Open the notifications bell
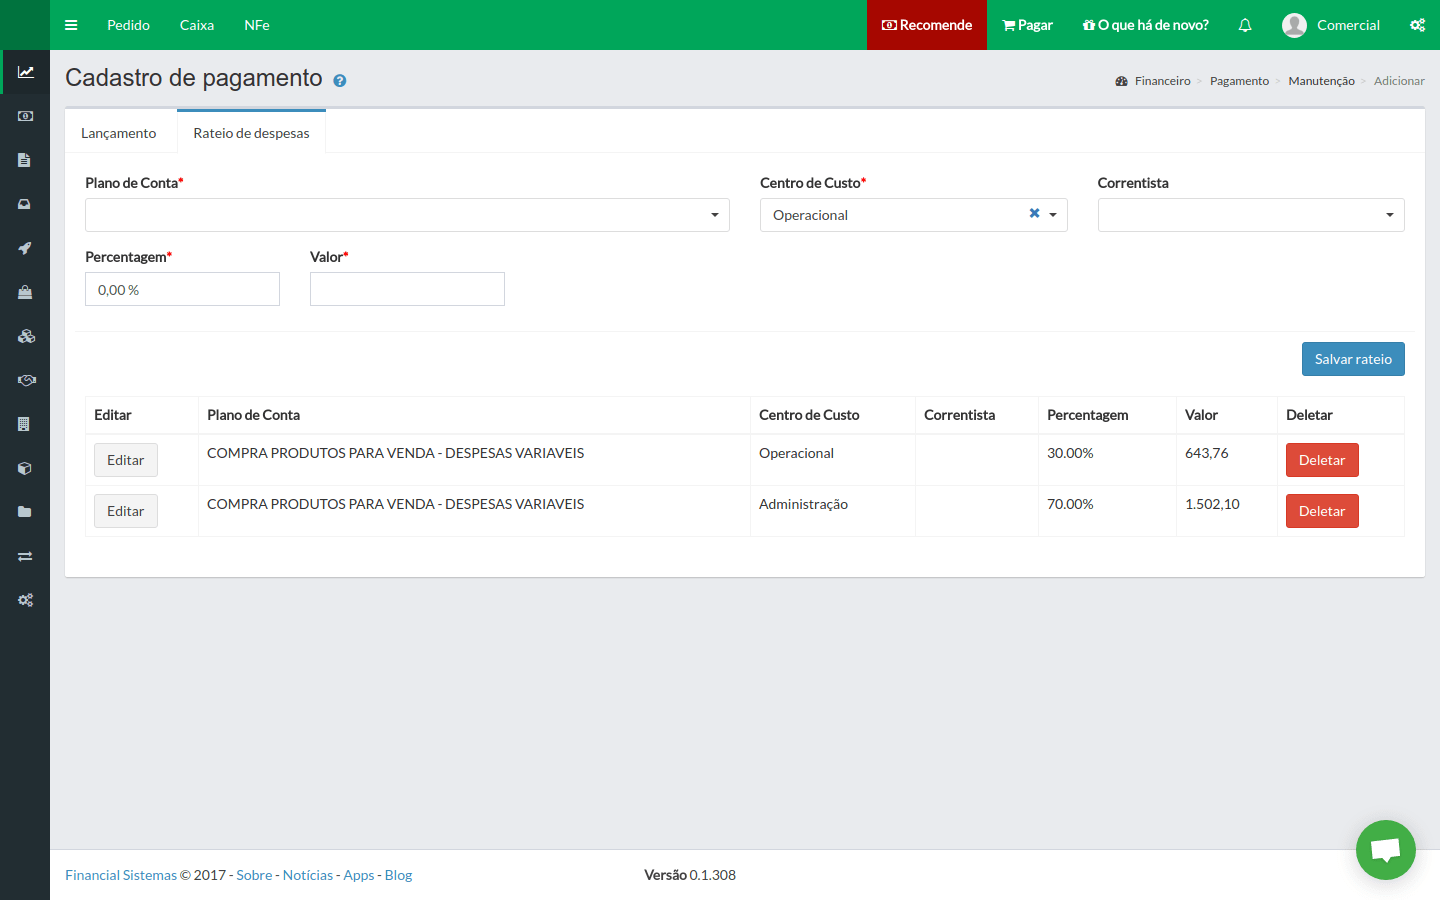 pyautogui.click(x=1245, y=25)
